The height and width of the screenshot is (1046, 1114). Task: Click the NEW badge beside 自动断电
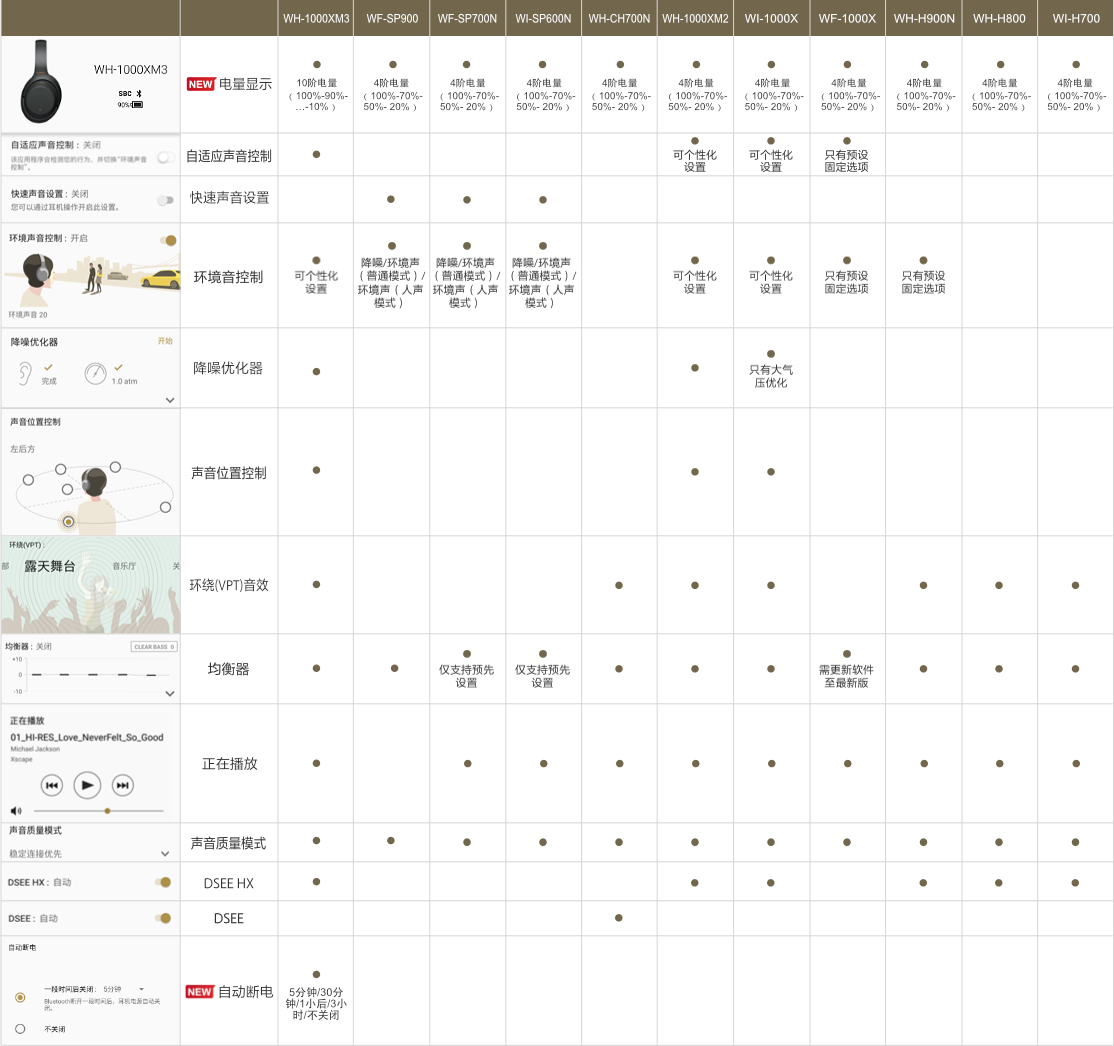200,992
